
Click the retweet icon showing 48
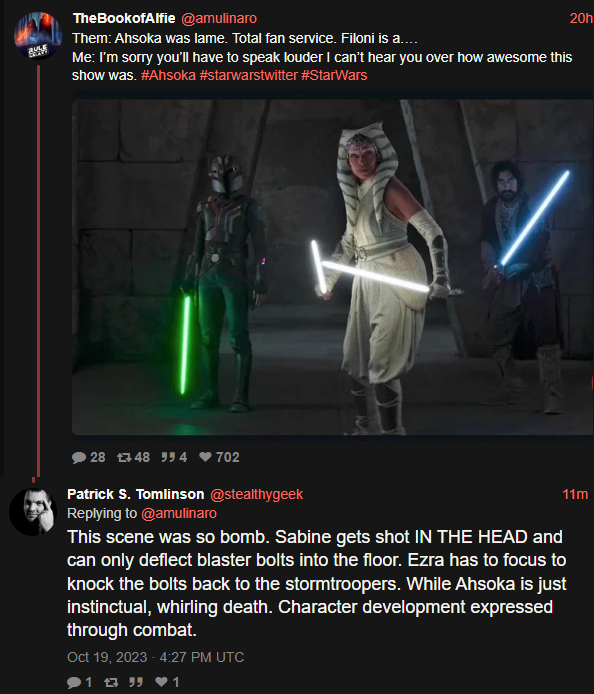(124, 457)
